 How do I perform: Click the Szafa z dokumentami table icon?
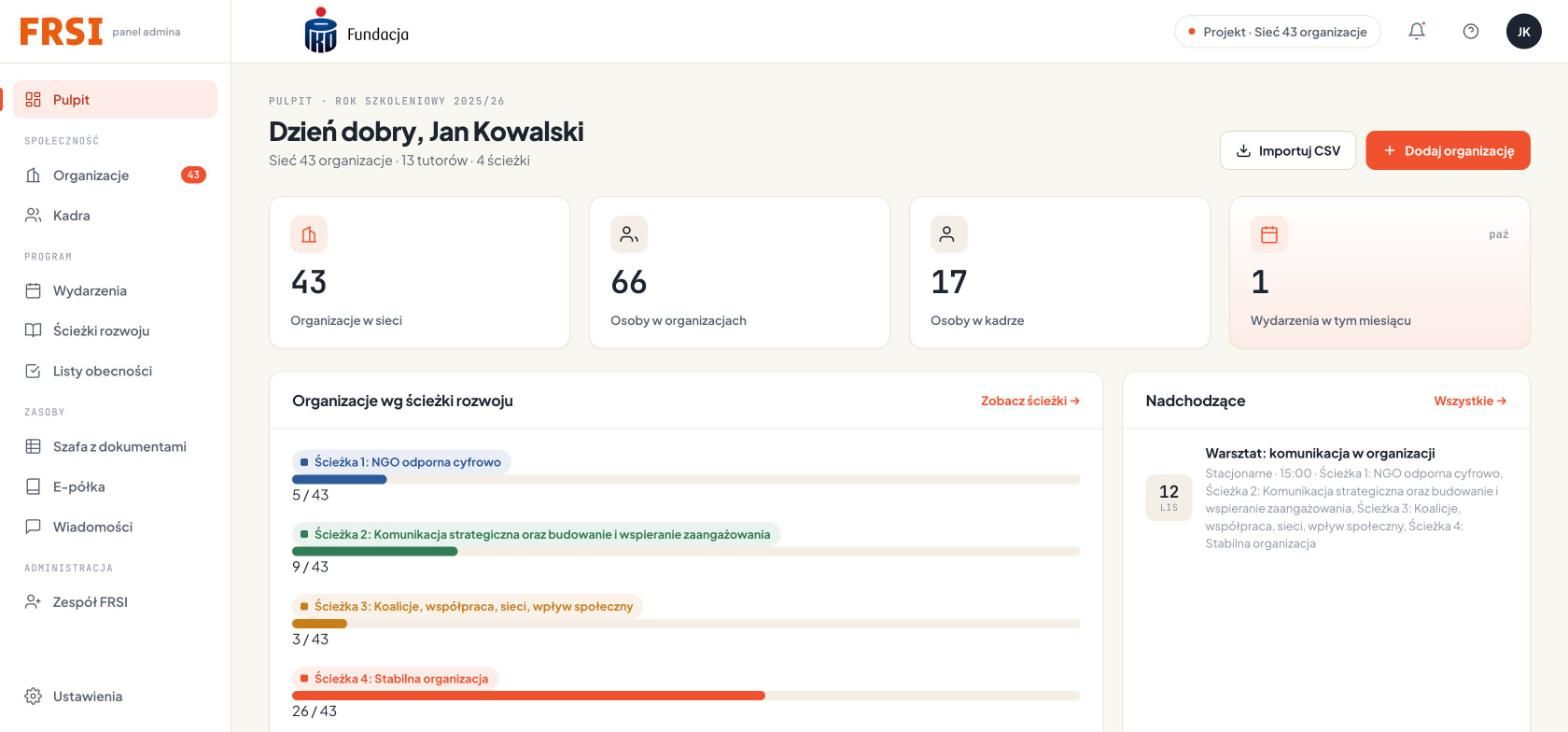[33, 447]
